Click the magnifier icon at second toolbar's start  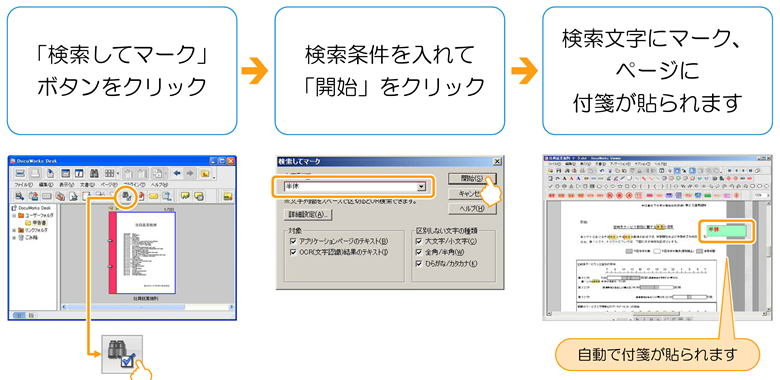tap(19, 196)
